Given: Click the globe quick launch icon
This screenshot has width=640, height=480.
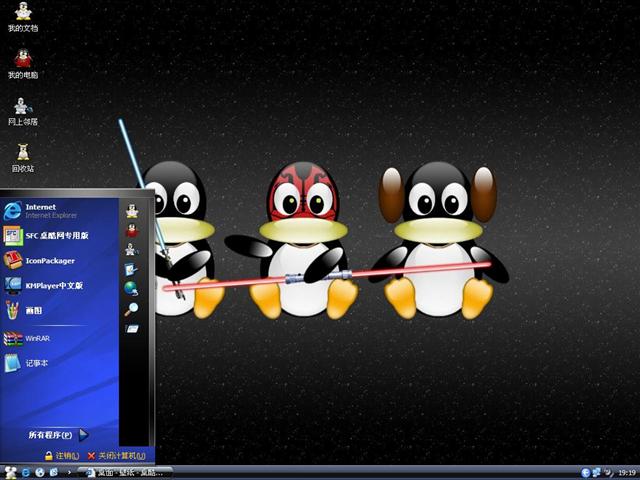Looking at the screenshot, I should (40, 473).
